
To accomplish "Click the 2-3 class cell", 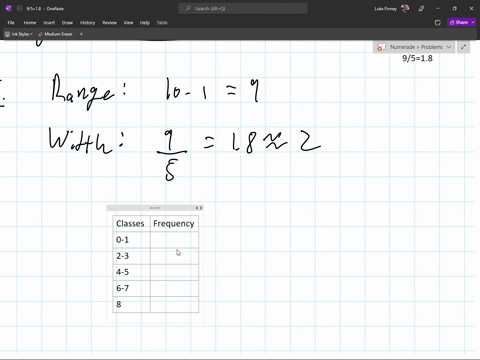I will click(131, 256).
